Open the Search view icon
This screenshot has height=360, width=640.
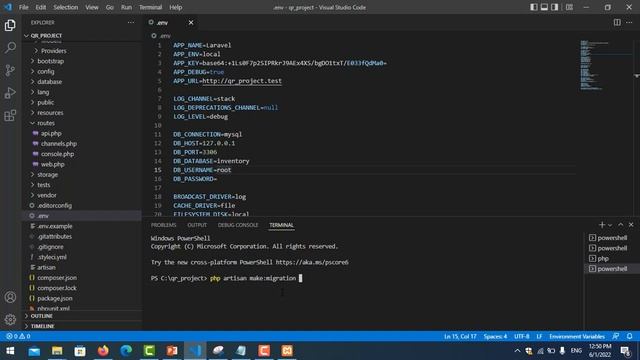[x=10, y=48]
